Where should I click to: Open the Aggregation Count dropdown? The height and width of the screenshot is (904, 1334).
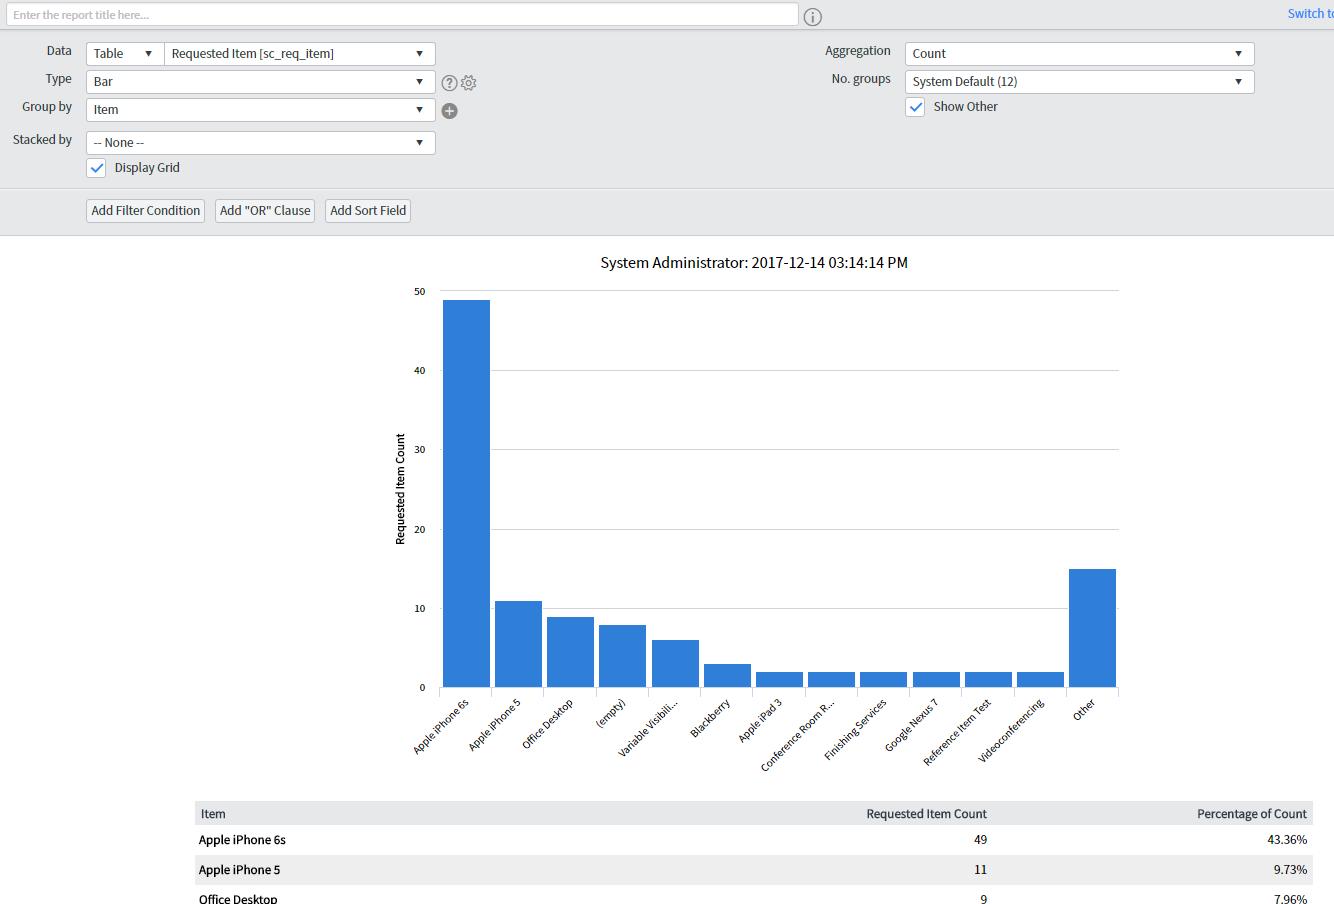click(x=1078, y=54)
